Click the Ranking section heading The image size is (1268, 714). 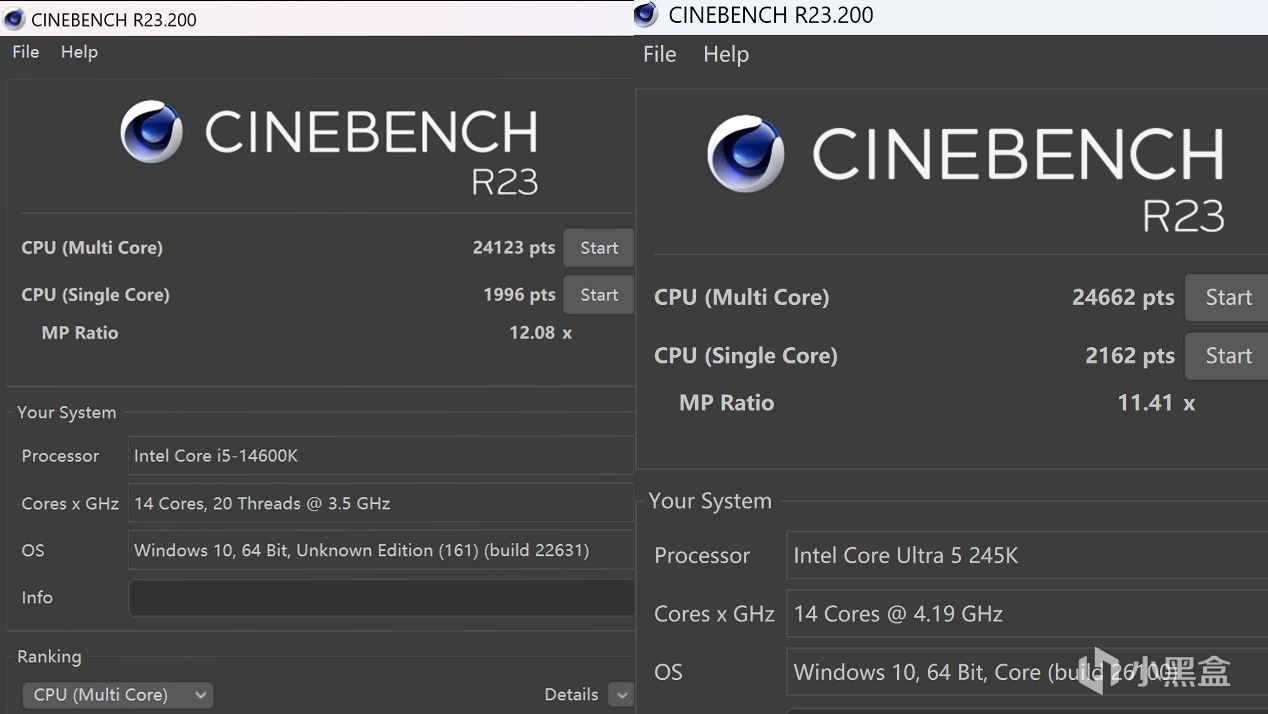click(49, 657)
